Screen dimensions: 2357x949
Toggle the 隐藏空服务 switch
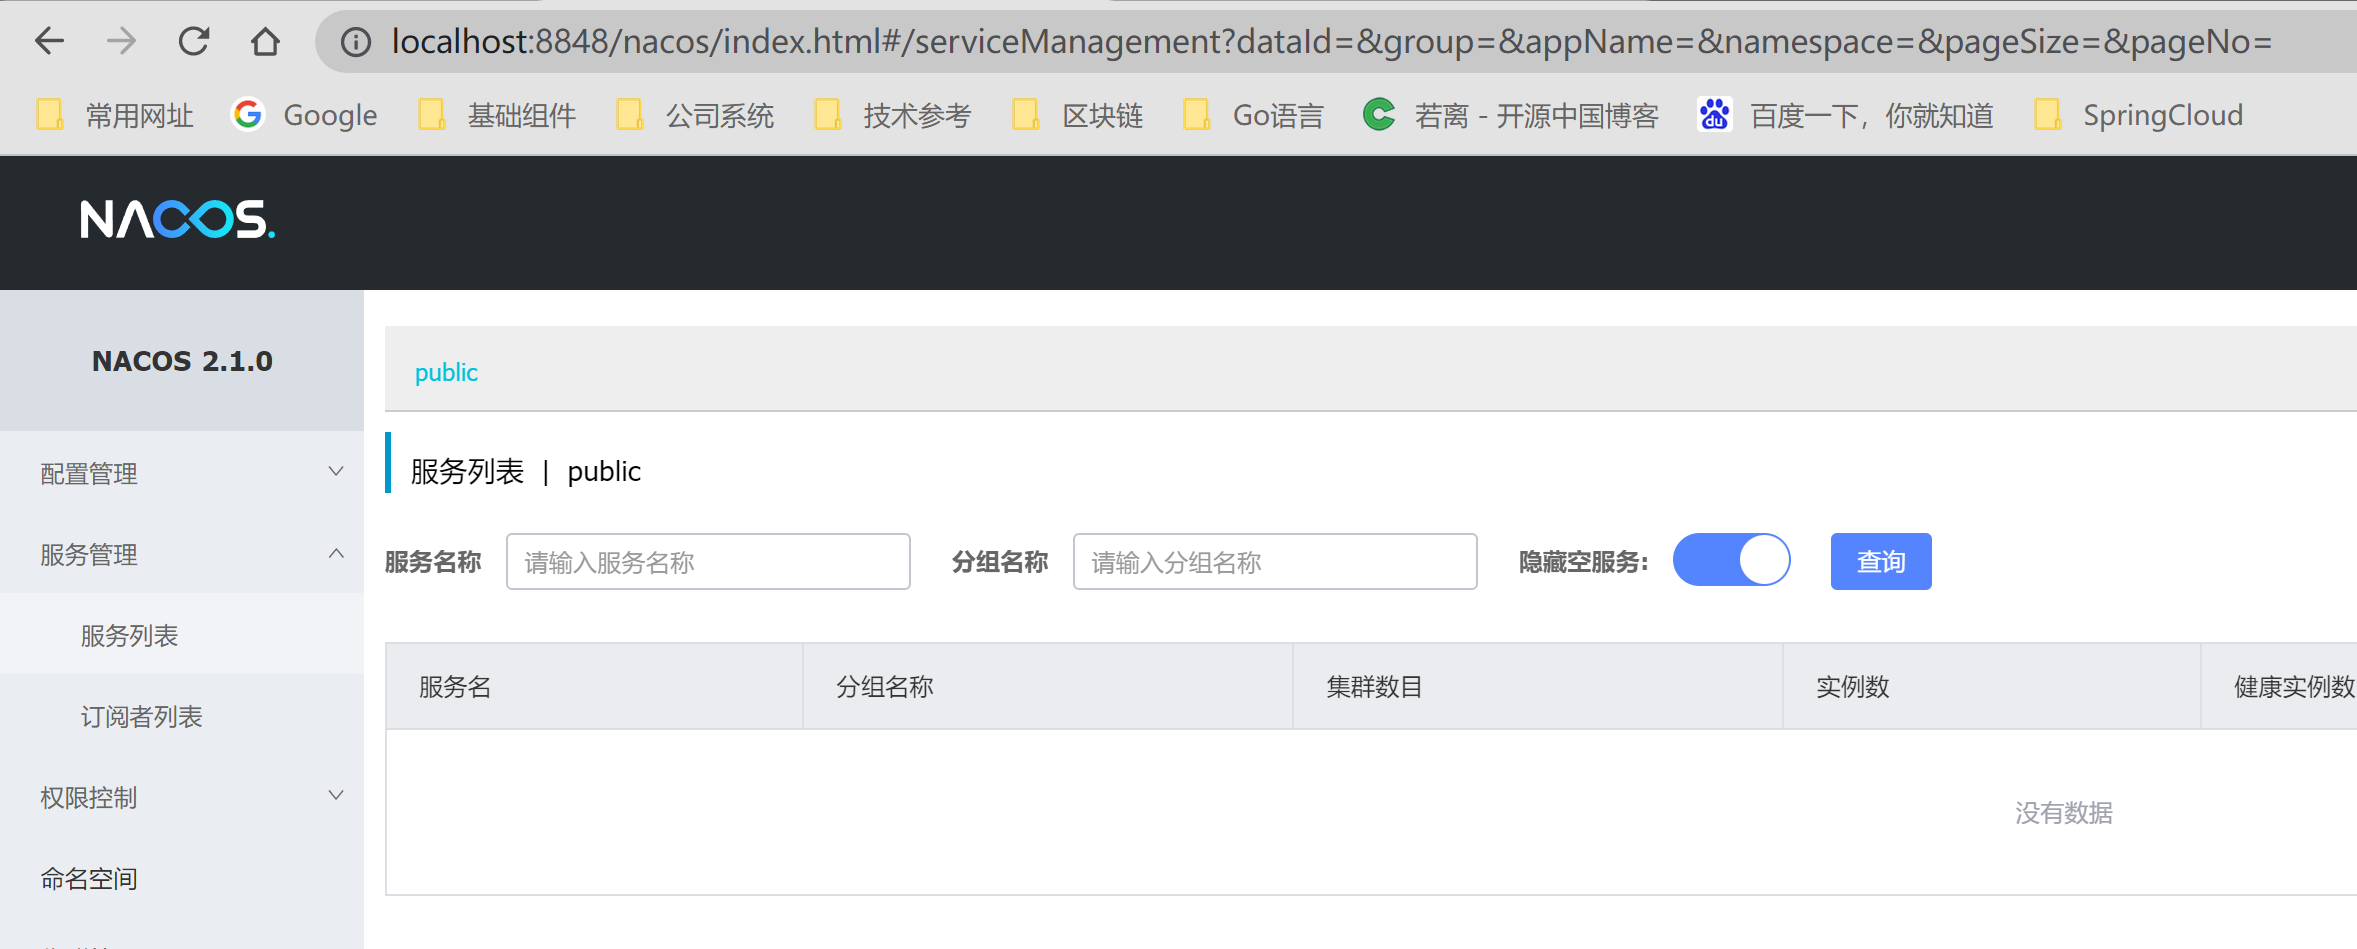1731,560
